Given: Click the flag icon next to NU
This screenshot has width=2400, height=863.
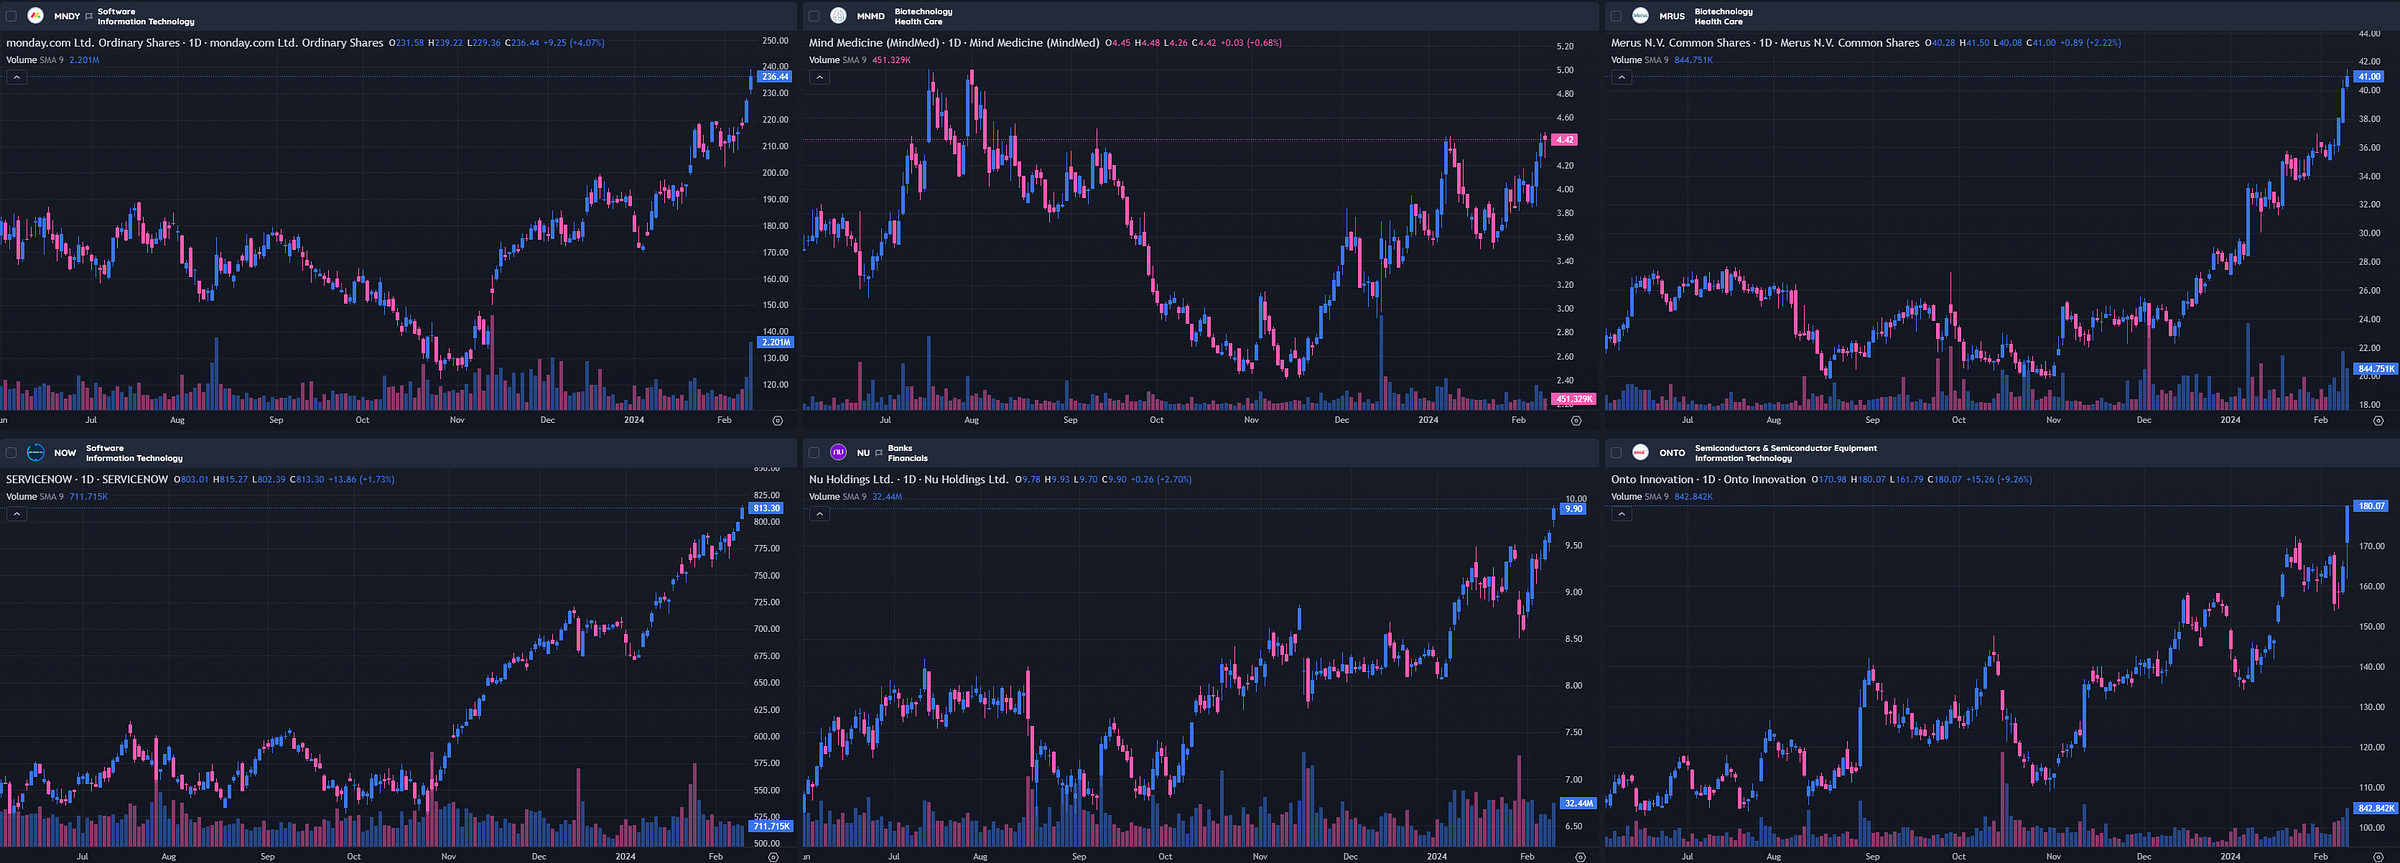Looking at the screenshot, I should (x=879, y=453).
